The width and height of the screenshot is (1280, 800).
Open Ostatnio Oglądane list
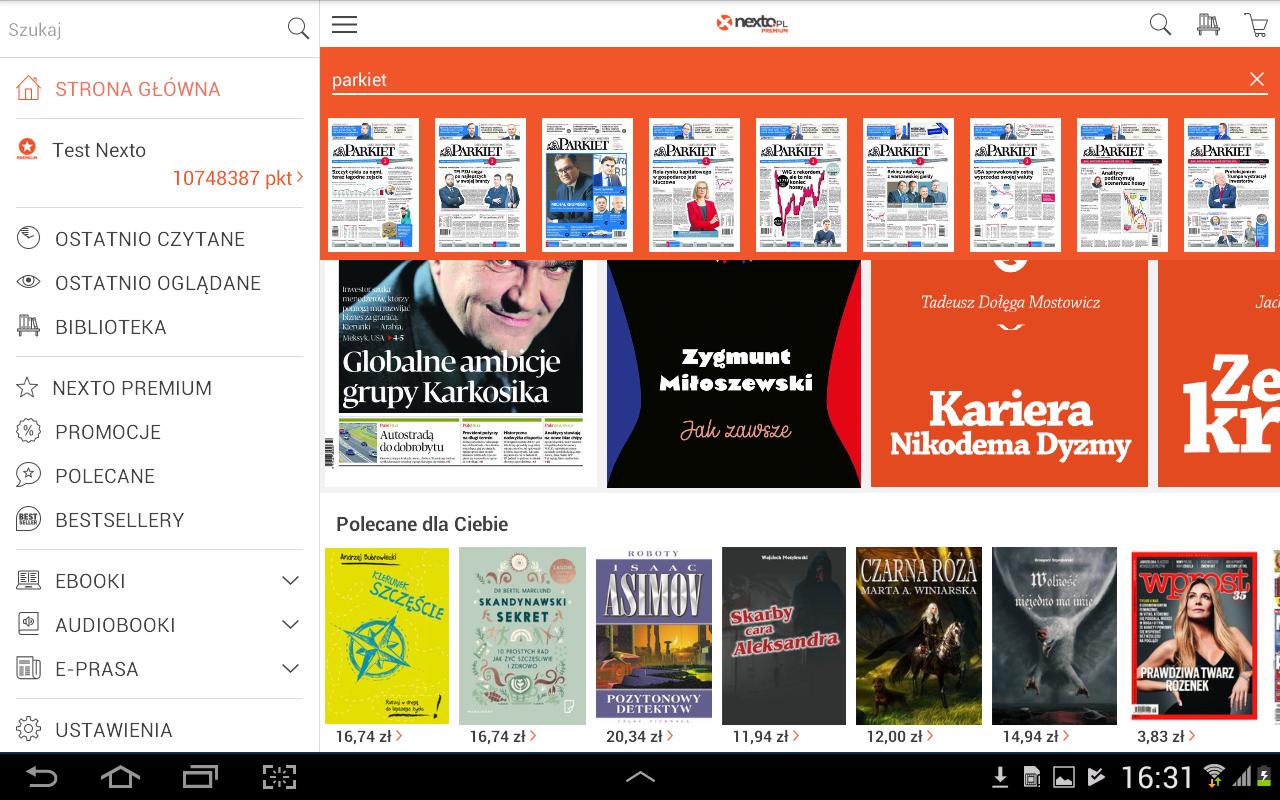pos(160,283)
